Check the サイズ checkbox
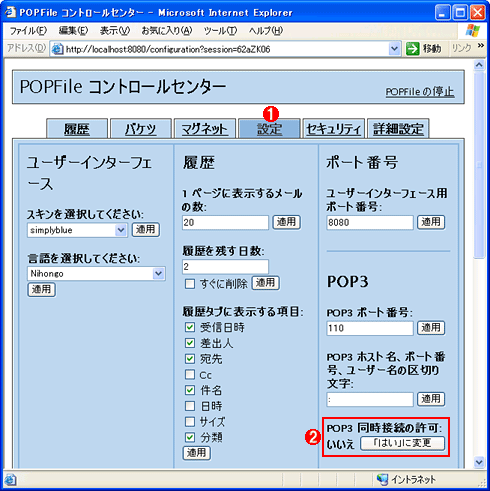The width and height of the screenshot is (490, 491). (x=190, y=422)
